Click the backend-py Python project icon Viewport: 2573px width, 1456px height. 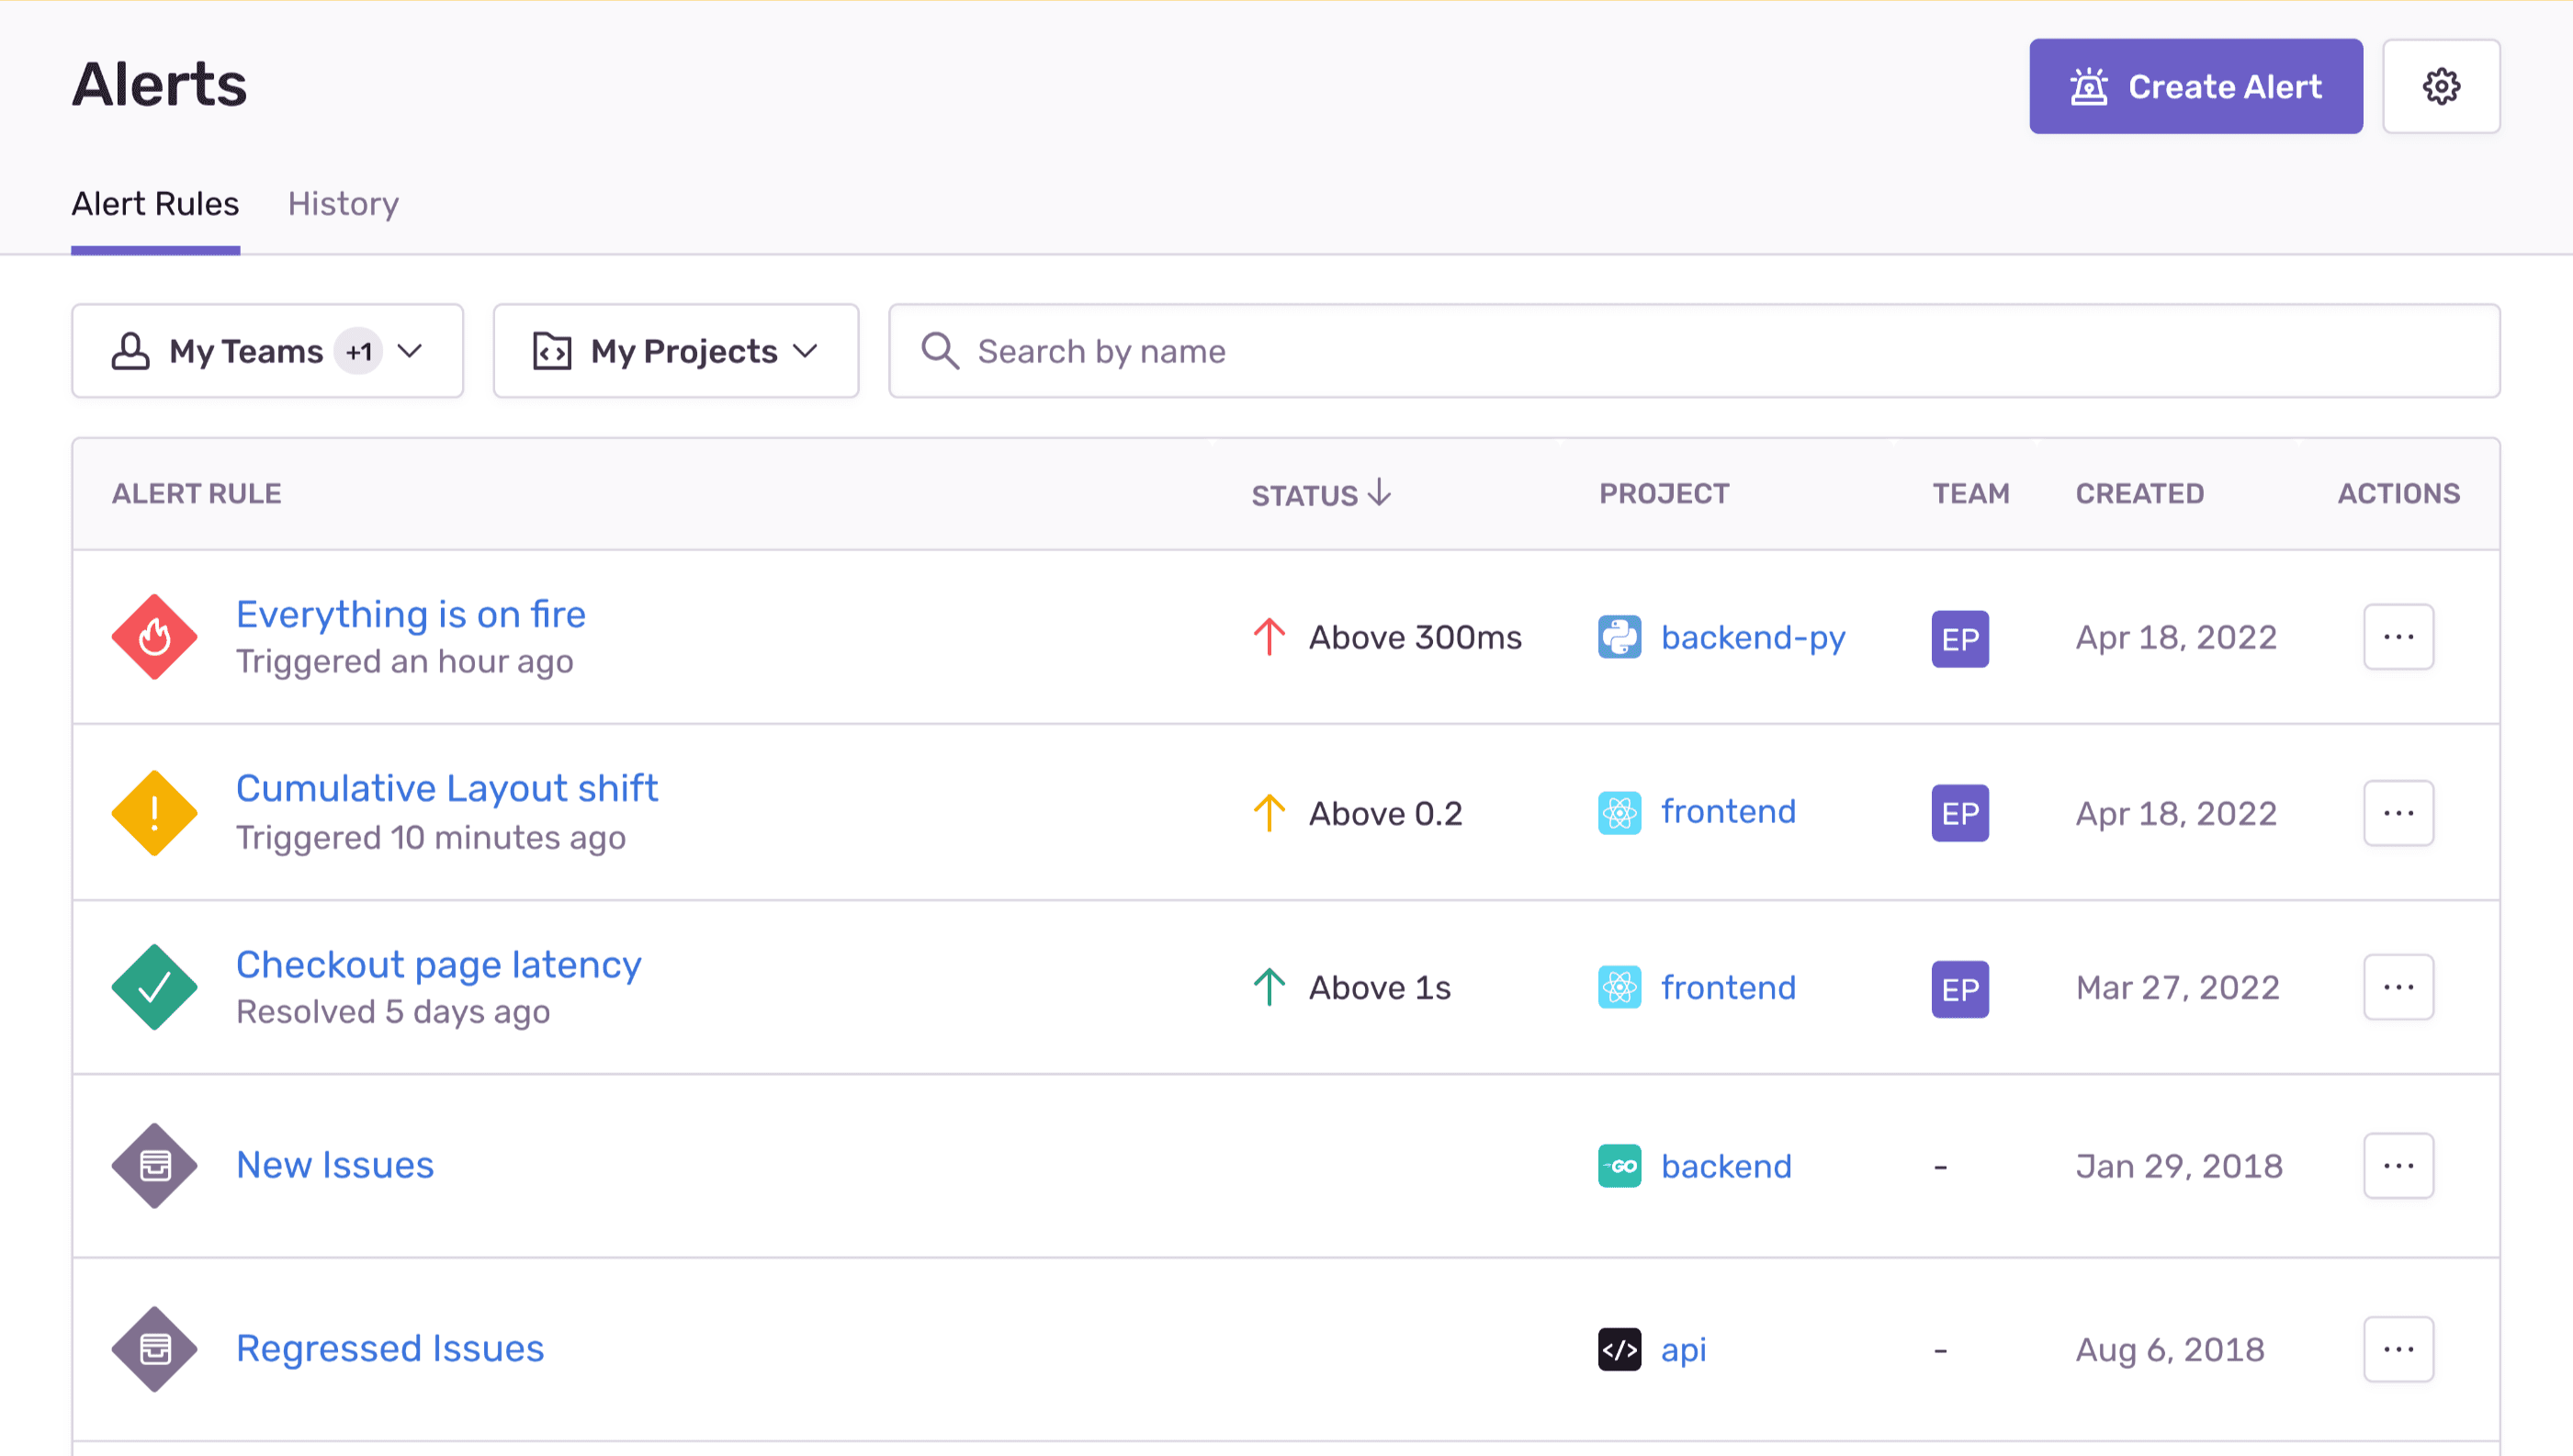[1619, 637]
